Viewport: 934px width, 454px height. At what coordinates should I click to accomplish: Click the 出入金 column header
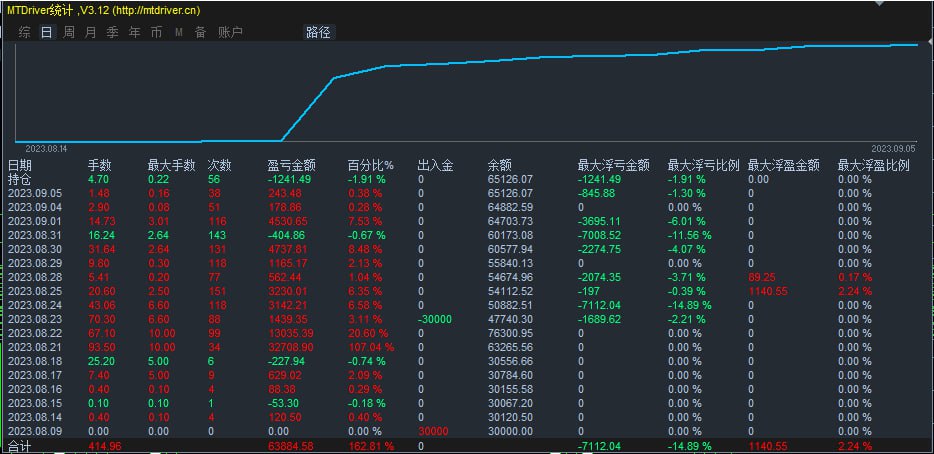point(435,166)
